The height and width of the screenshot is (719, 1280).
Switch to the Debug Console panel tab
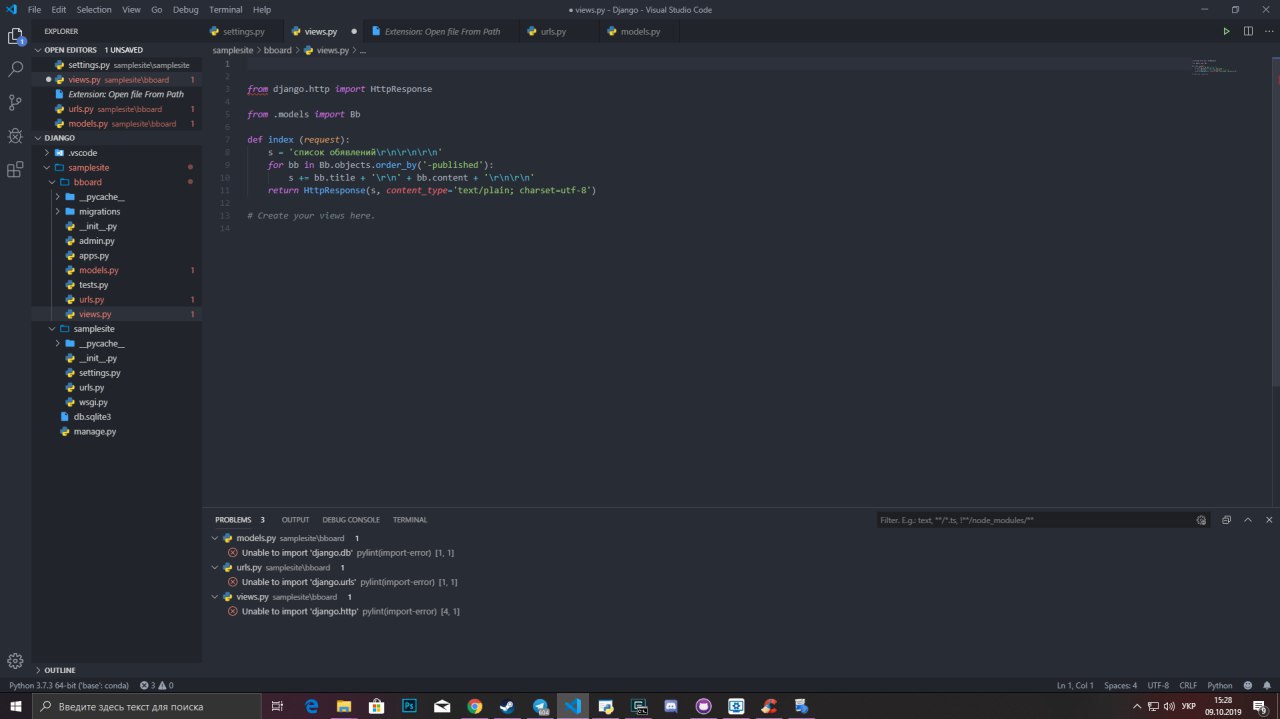(351, 520)
